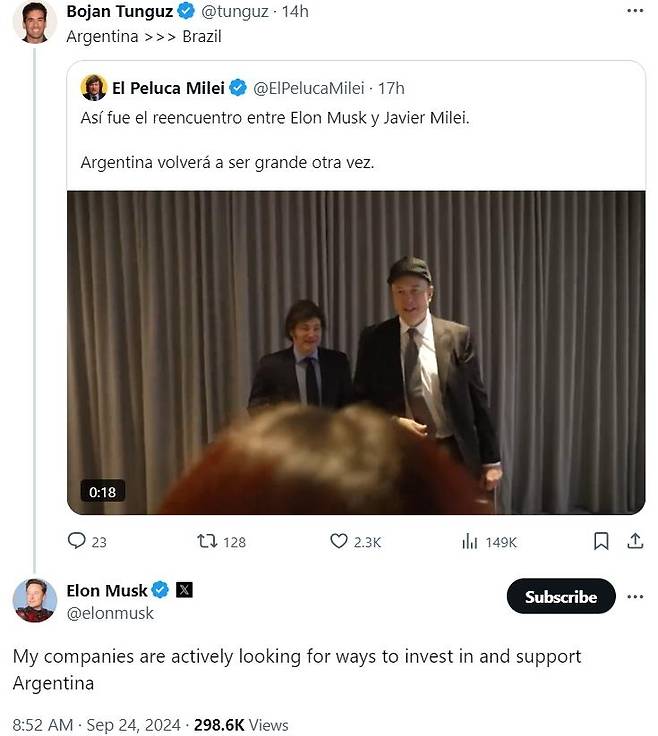Screen dimensions: 658x736
Task: Open more options on Bojan Tunguz's post
Action: pyautogui.click(x=634, y=11)
